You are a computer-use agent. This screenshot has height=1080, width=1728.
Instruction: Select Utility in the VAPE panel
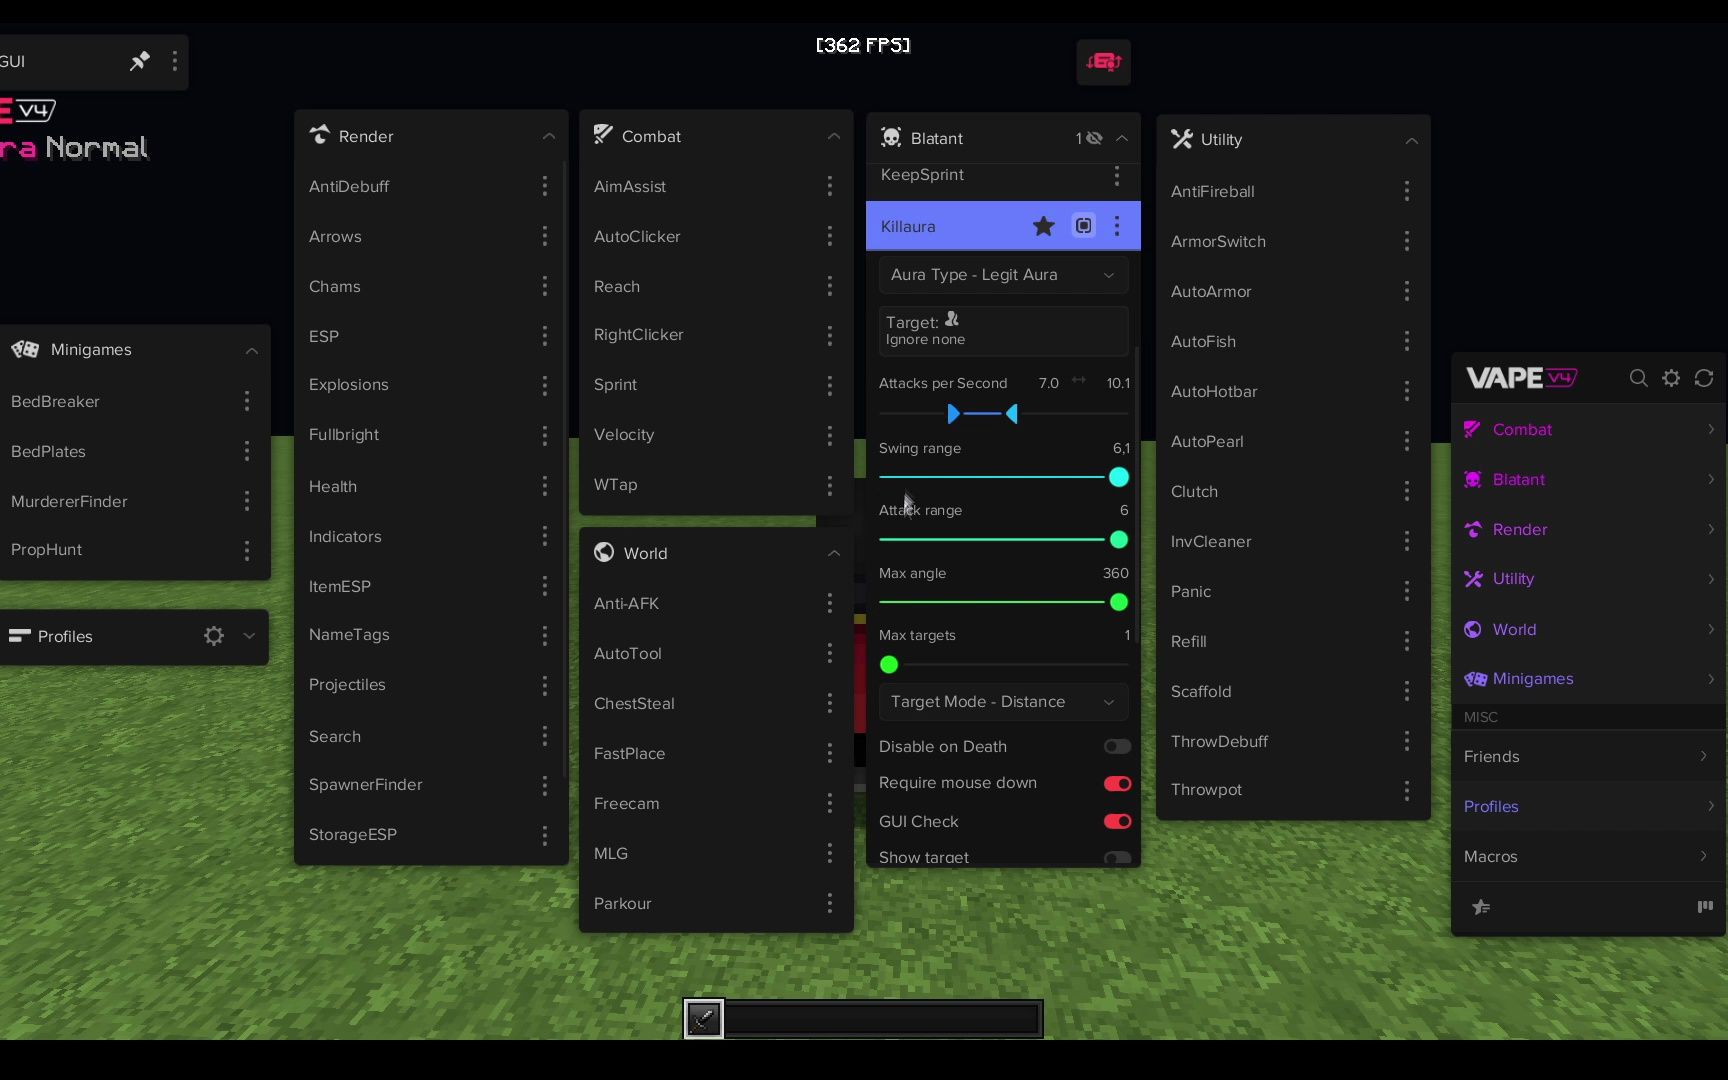point(1589,579)
